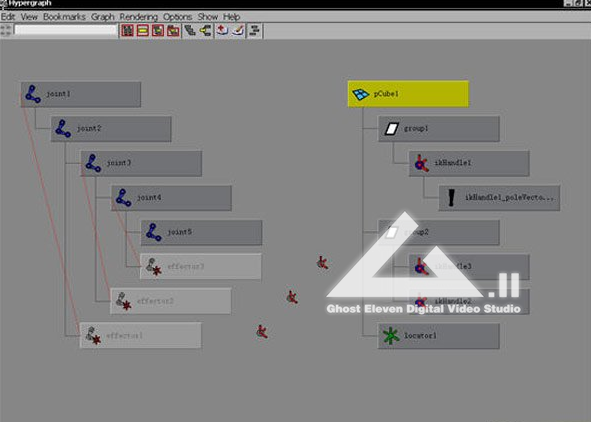The image size is (591, 422).
Task: Click the Frame Branch toolbar icon
Action: (x=173, y=31)
